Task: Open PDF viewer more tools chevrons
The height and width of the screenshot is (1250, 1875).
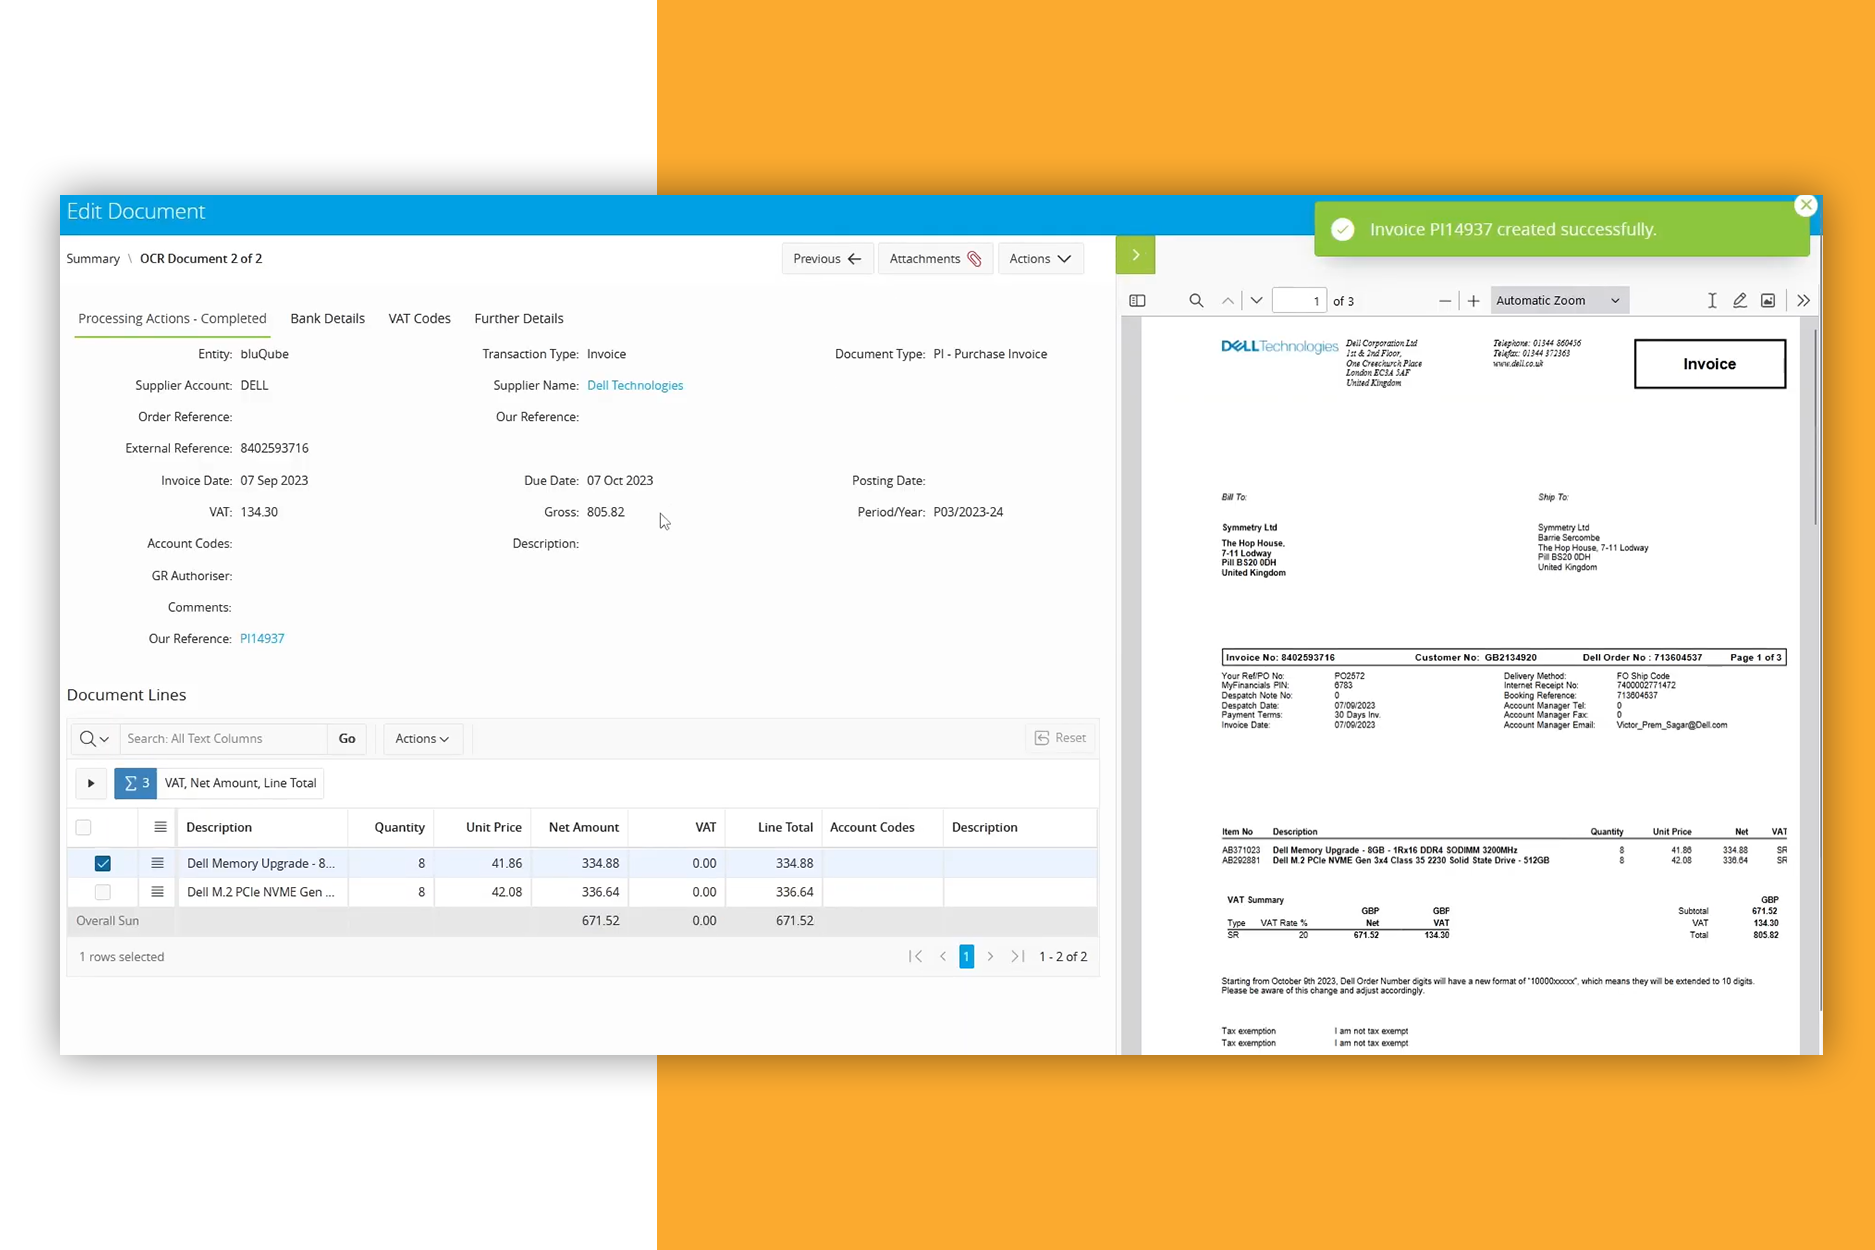Action: point(1803,301)
